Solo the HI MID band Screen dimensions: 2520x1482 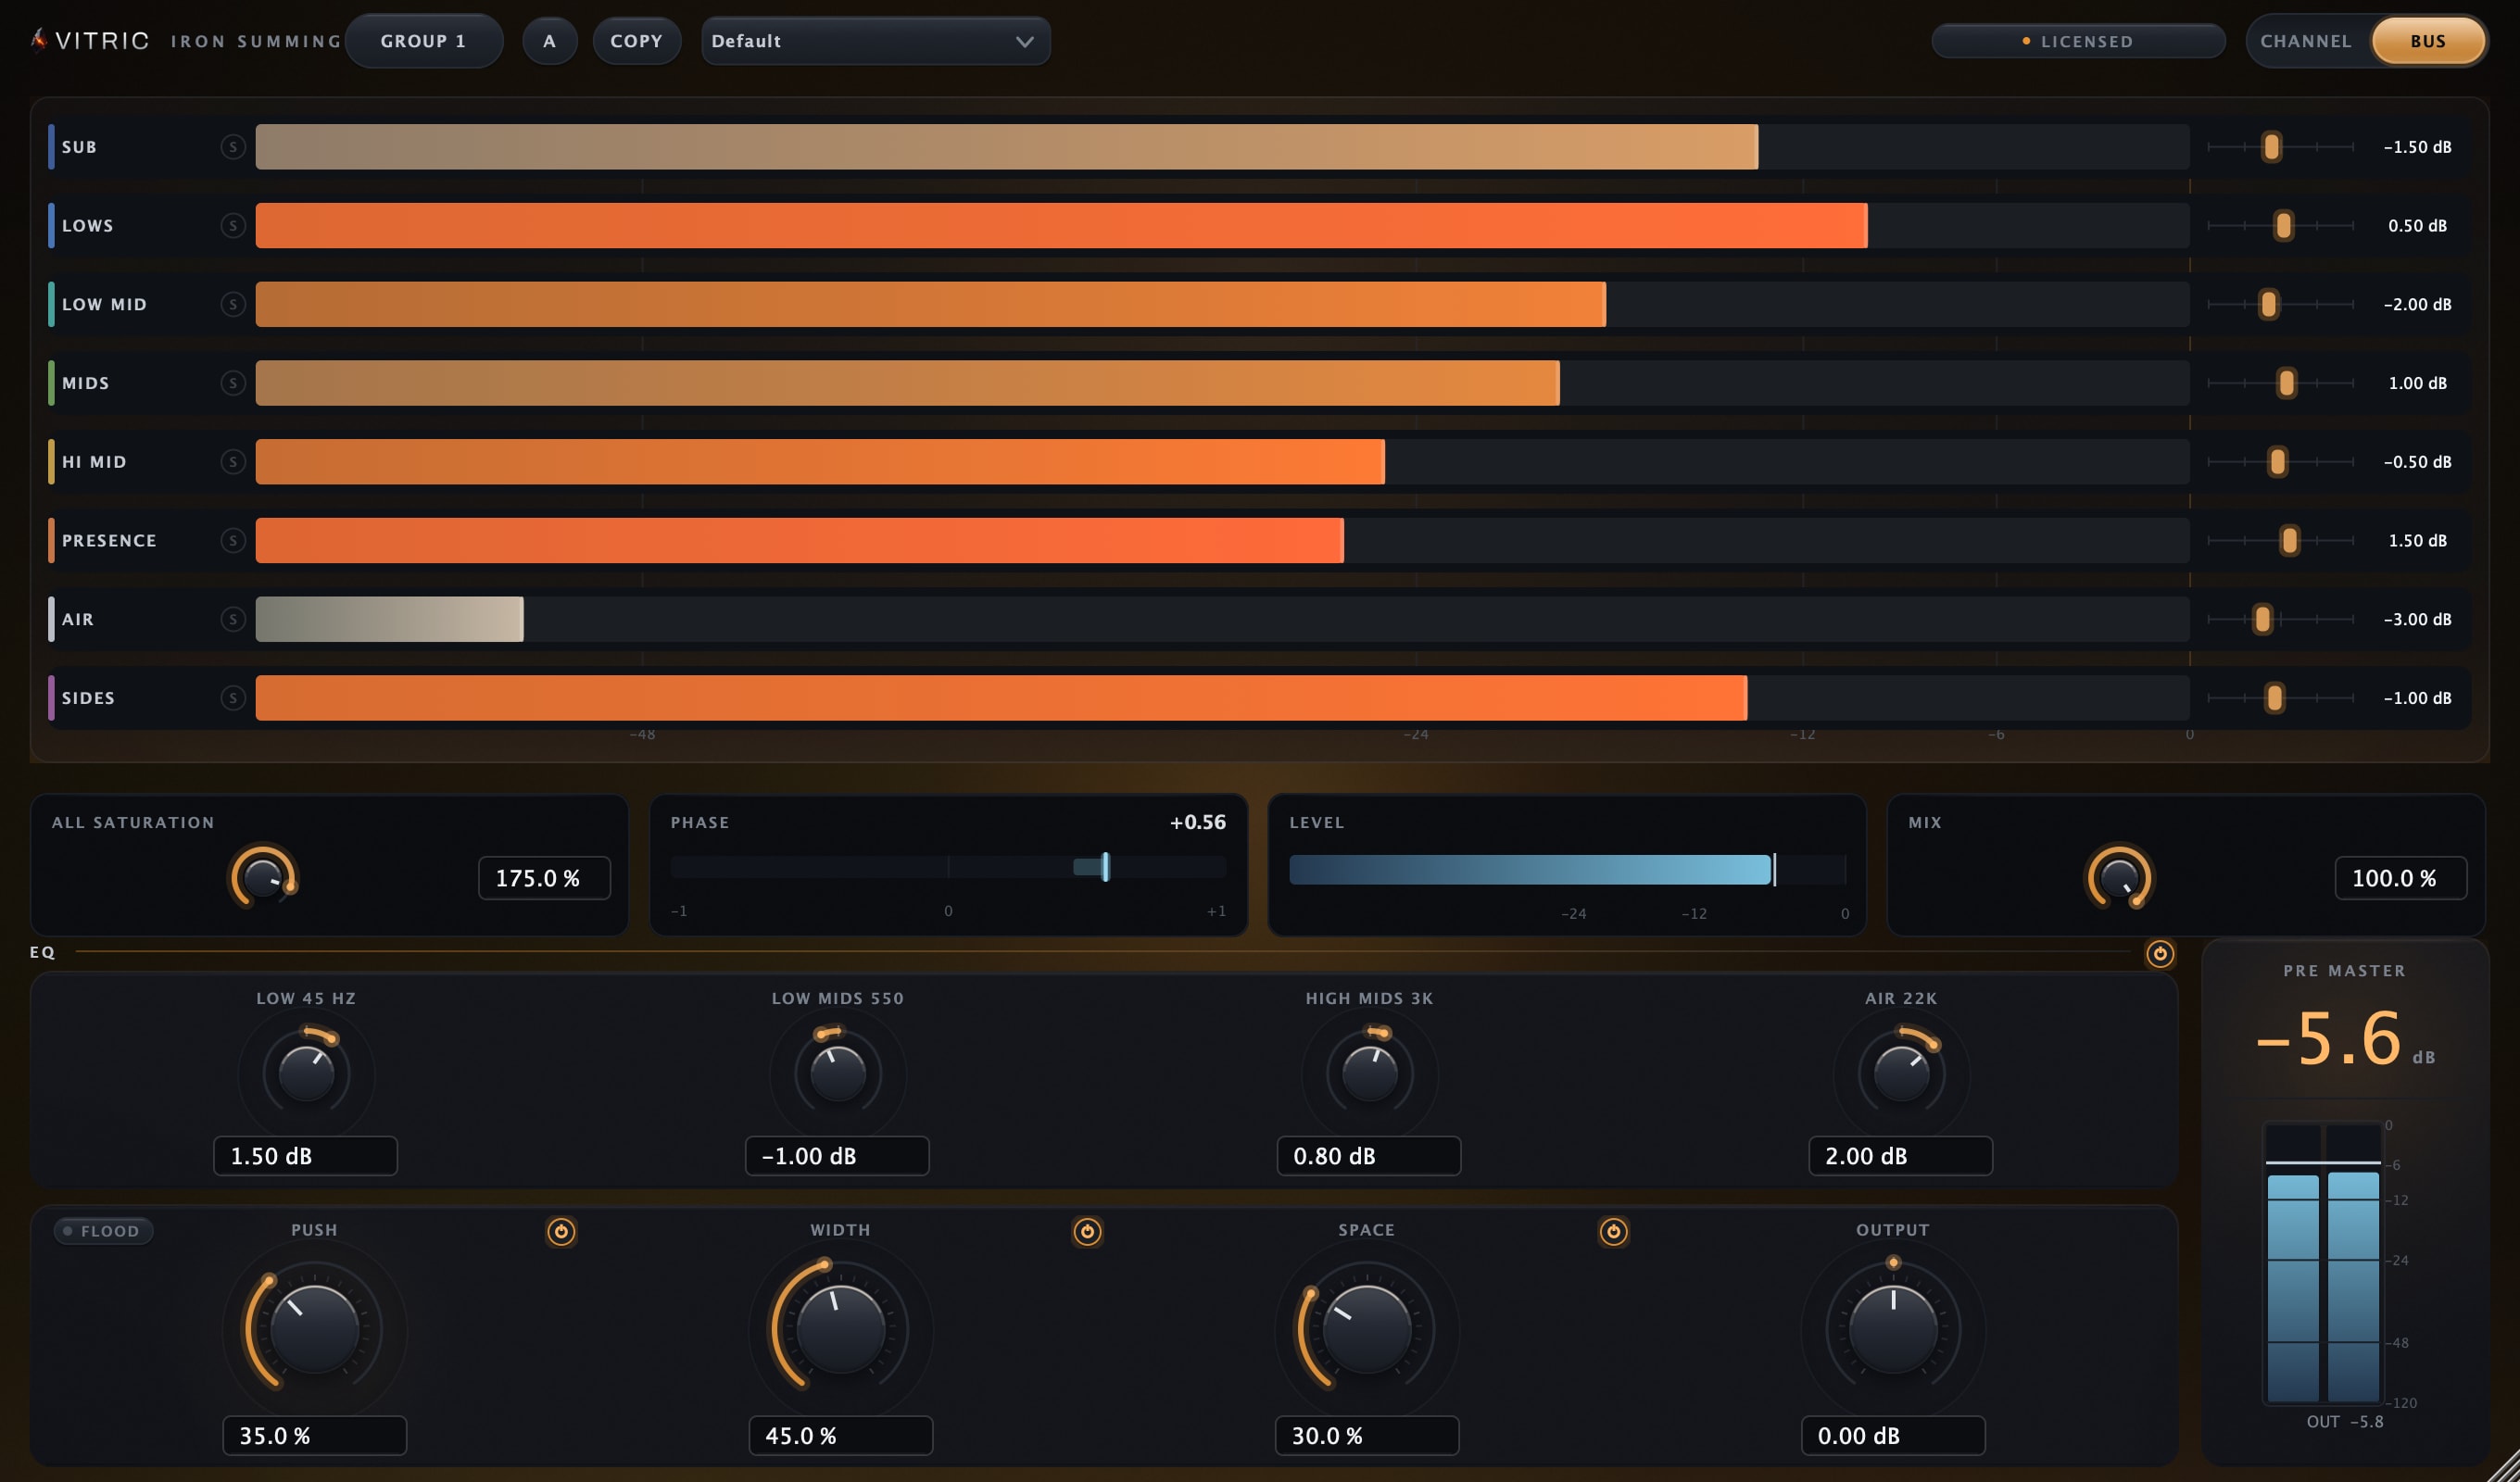[x=233, y=462]
